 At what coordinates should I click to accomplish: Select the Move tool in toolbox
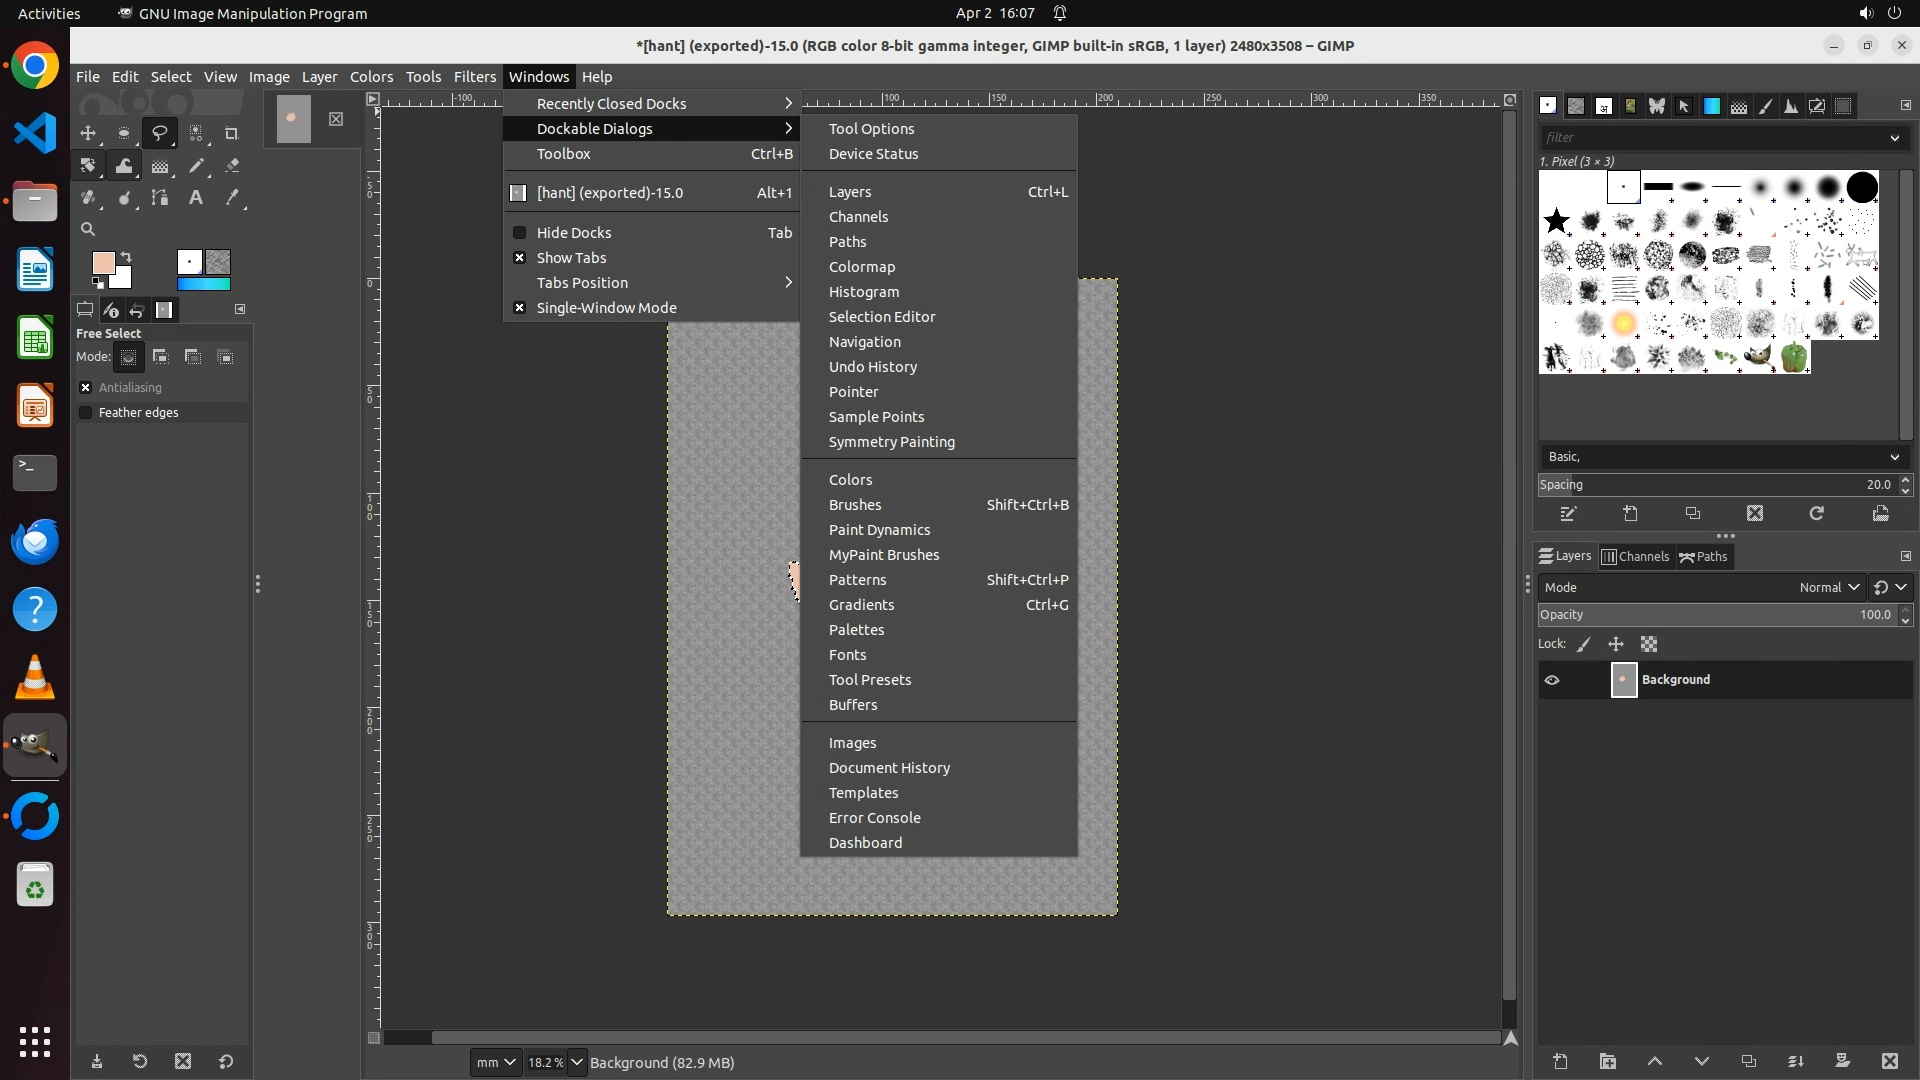[x=88, y=133]
